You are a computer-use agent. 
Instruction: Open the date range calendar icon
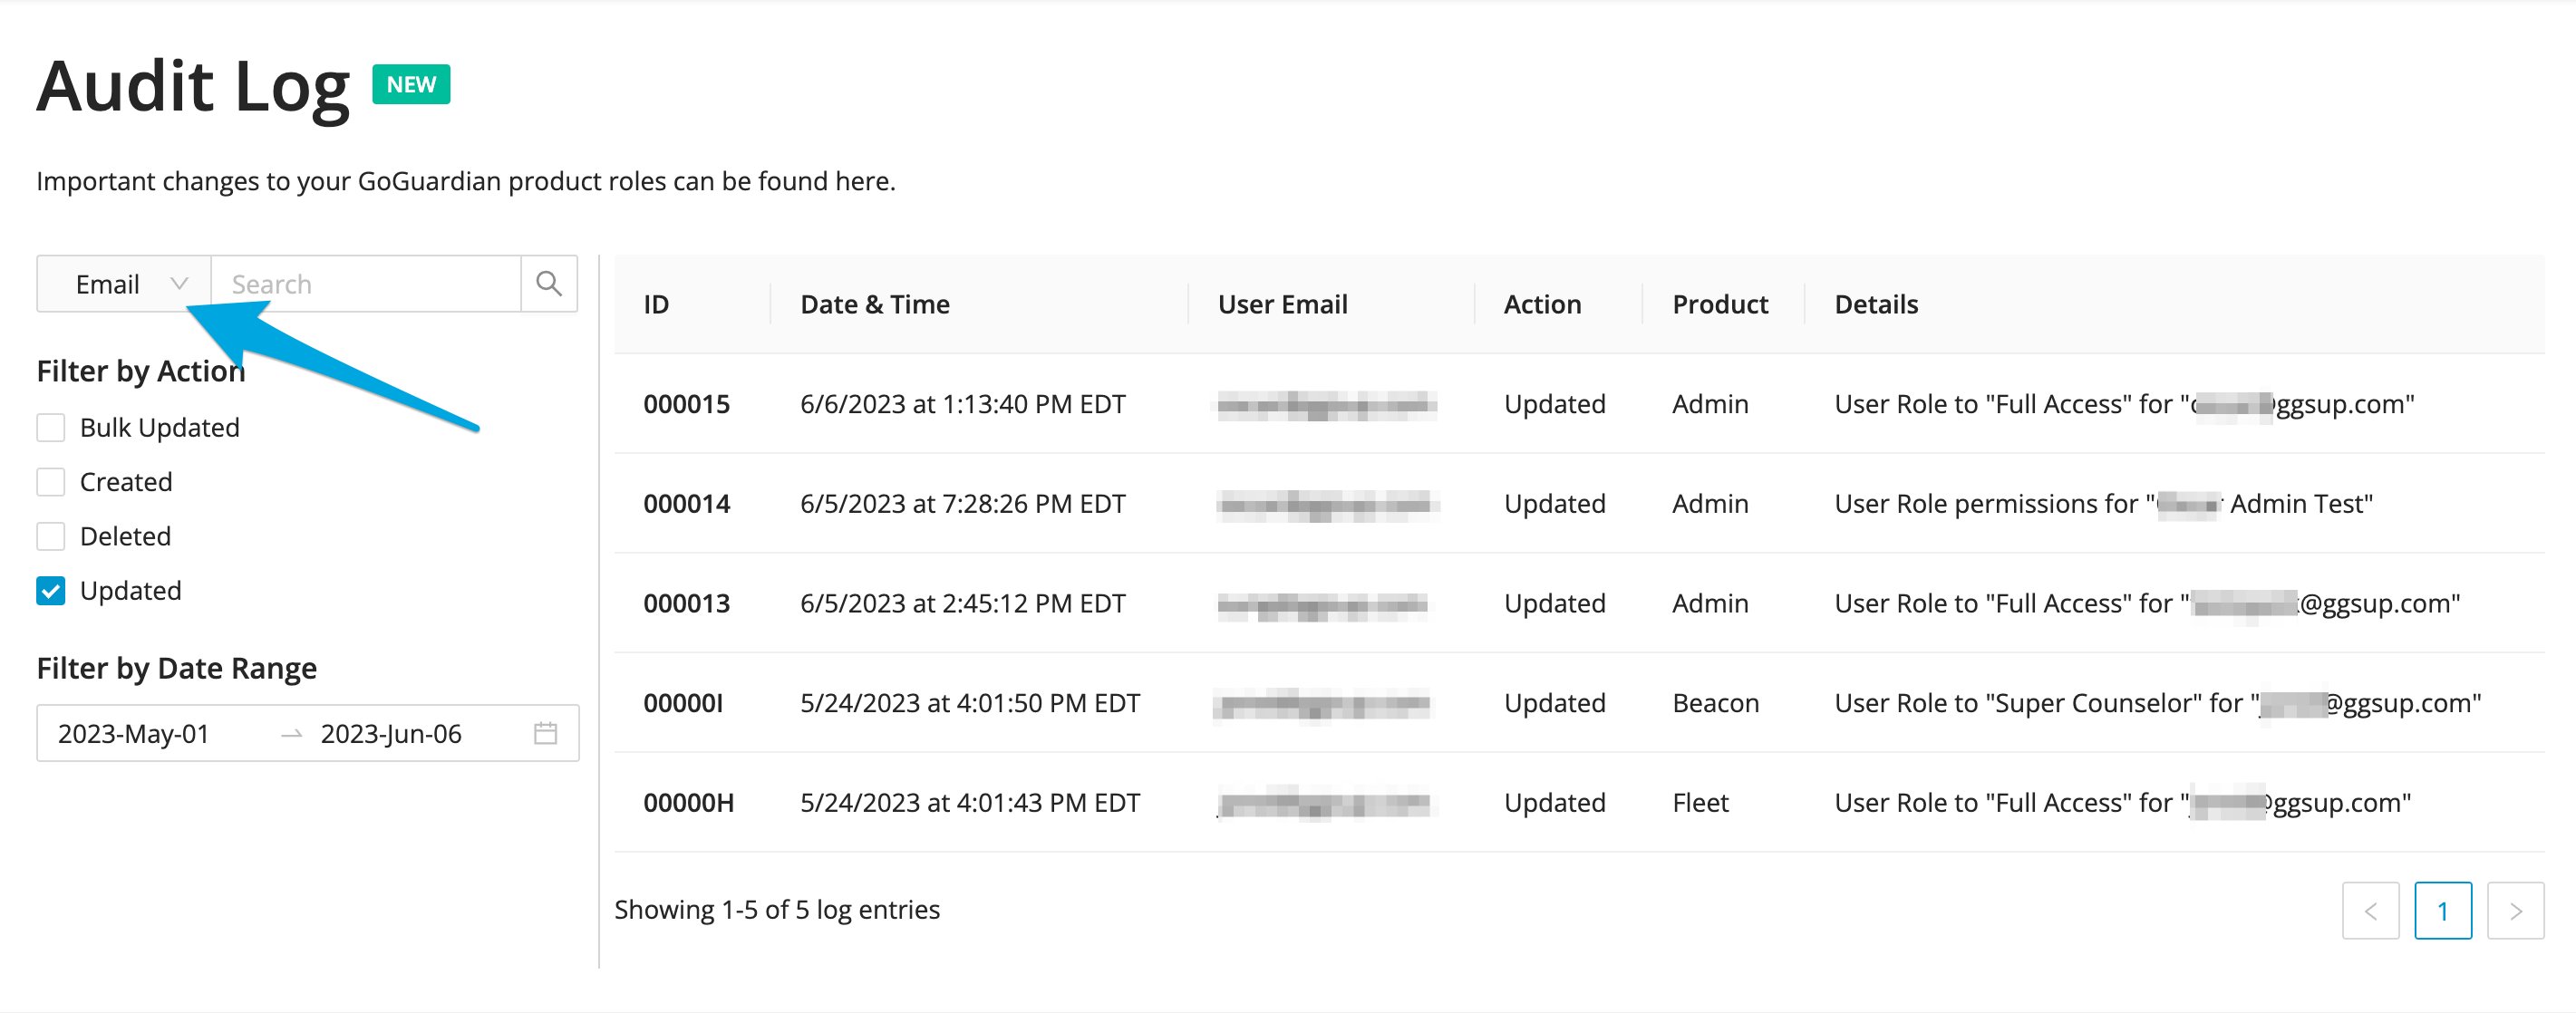tap(545, 733)
